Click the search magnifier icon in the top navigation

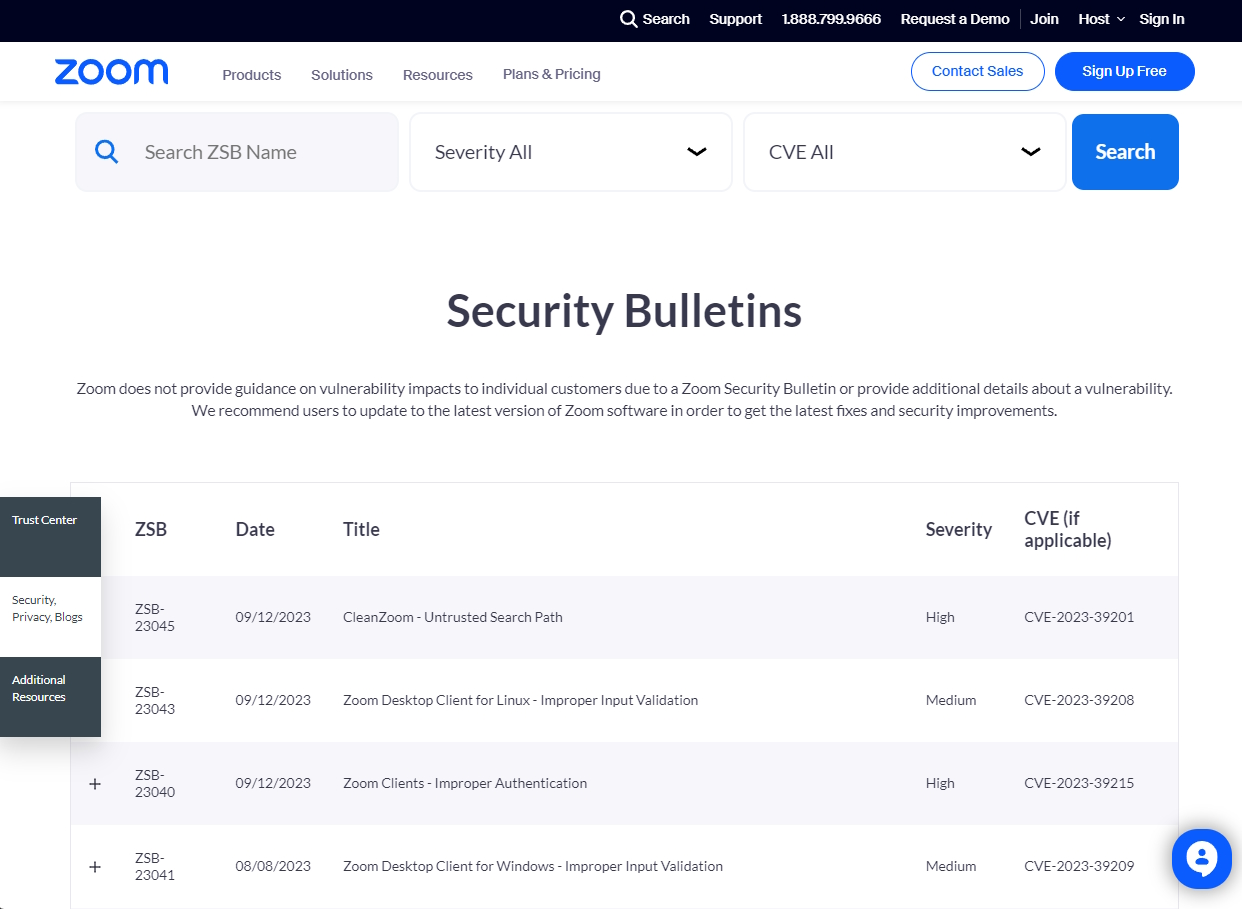tap(628, 19)
